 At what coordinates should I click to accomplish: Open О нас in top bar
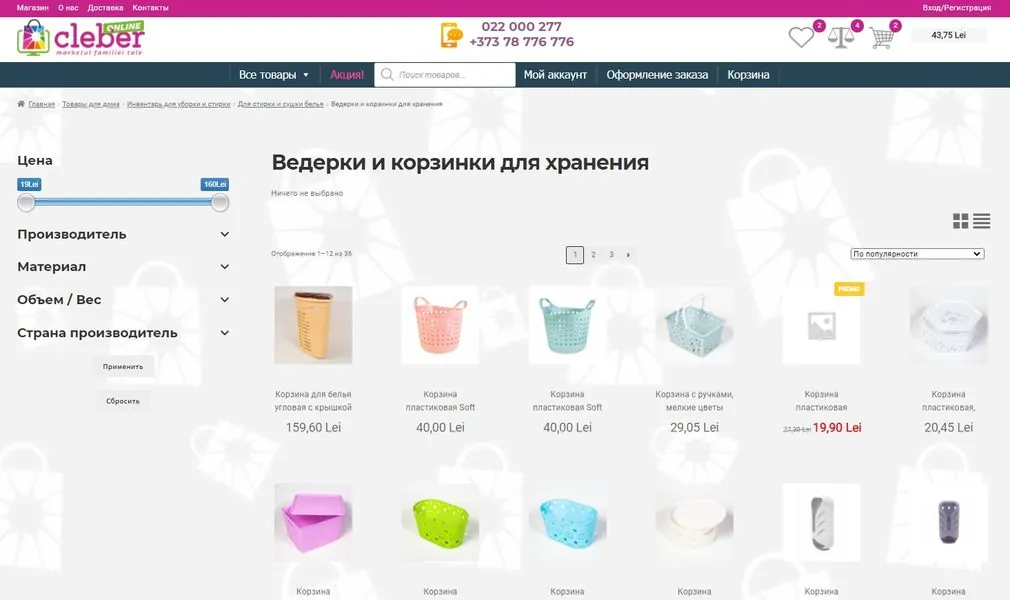click(x=68, y=8)
